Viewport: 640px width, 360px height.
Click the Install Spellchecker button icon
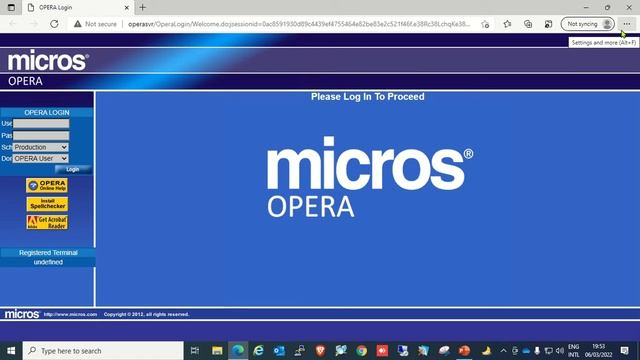(x=47, y=204)
